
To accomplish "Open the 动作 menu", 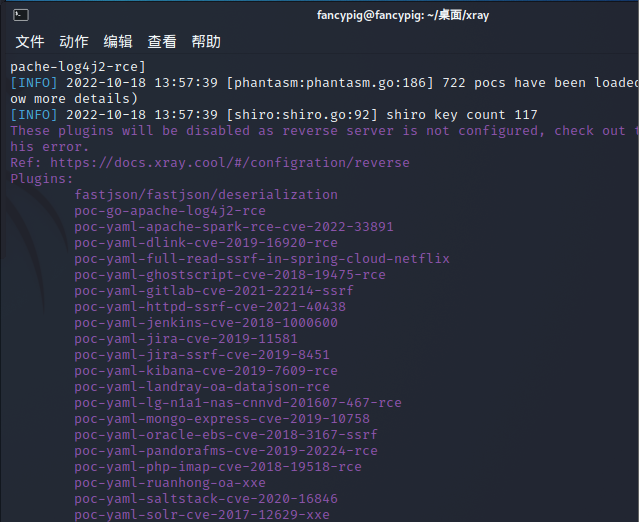I will [74, 41].
